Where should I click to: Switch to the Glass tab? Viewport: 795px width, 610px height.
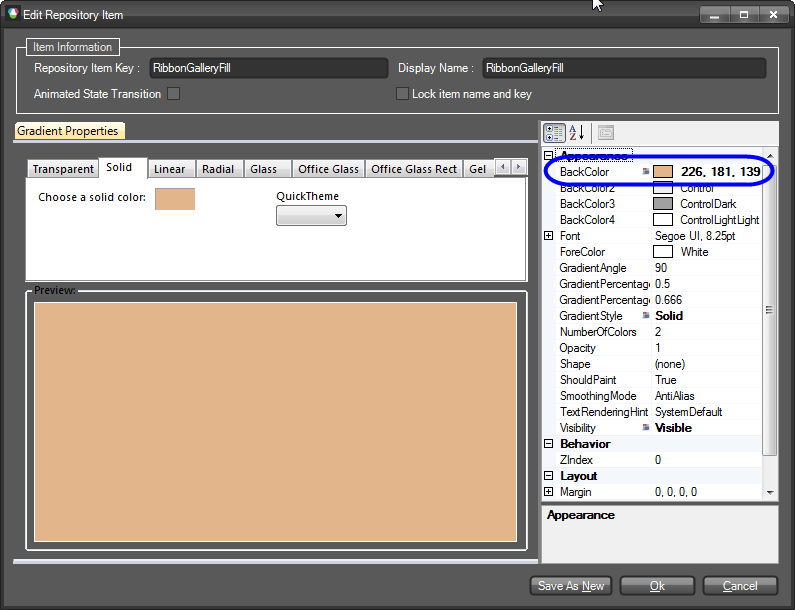click(267, 169)
